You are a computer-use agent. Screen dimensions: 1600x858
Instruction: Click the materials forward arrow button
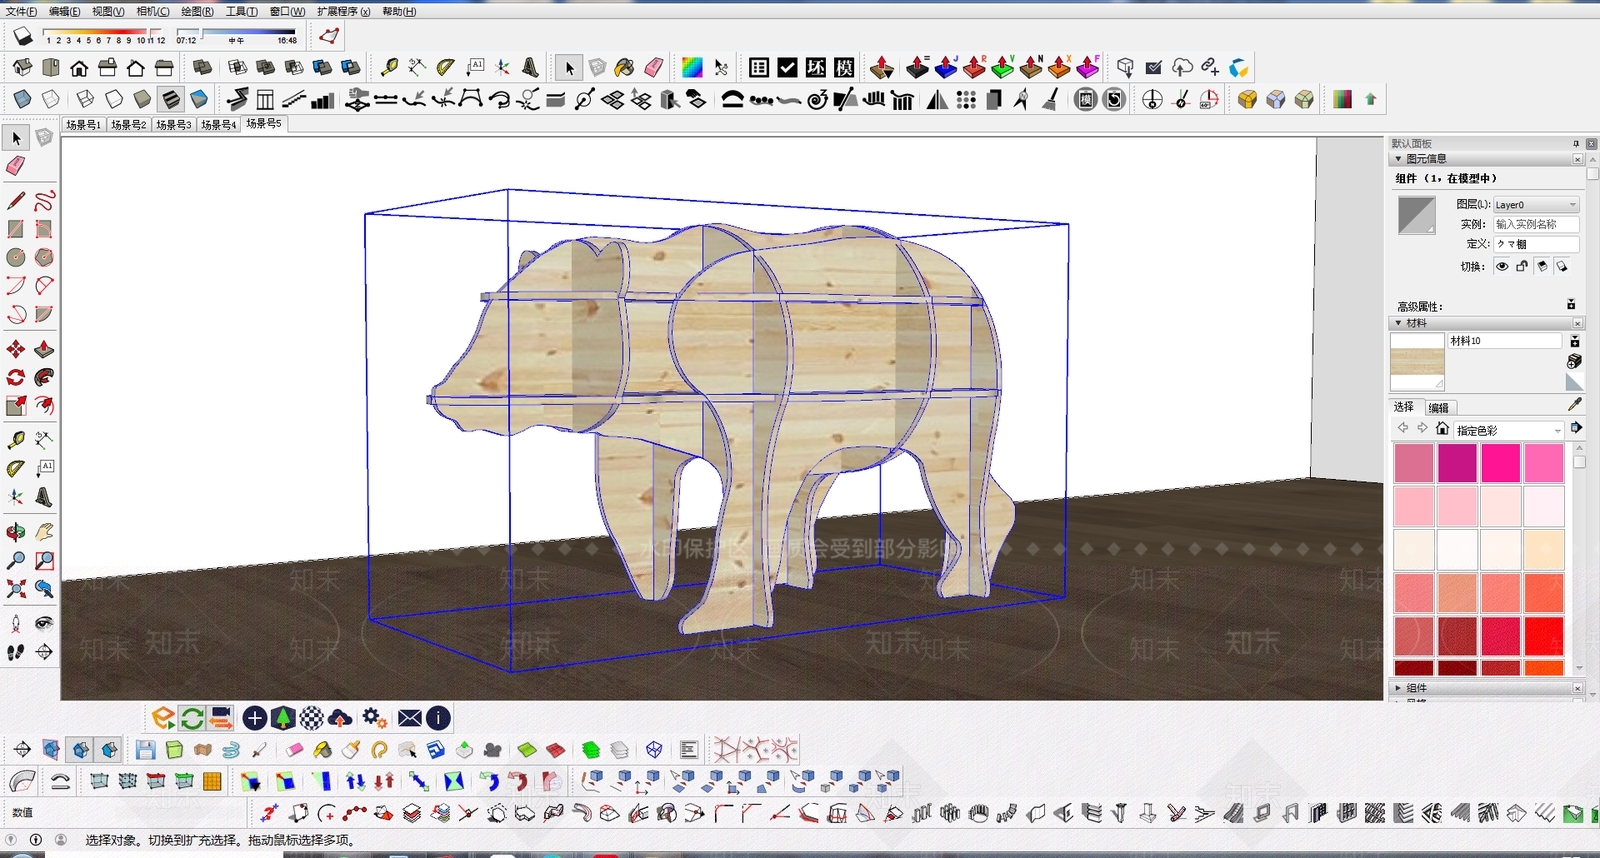pos(1422,428)
